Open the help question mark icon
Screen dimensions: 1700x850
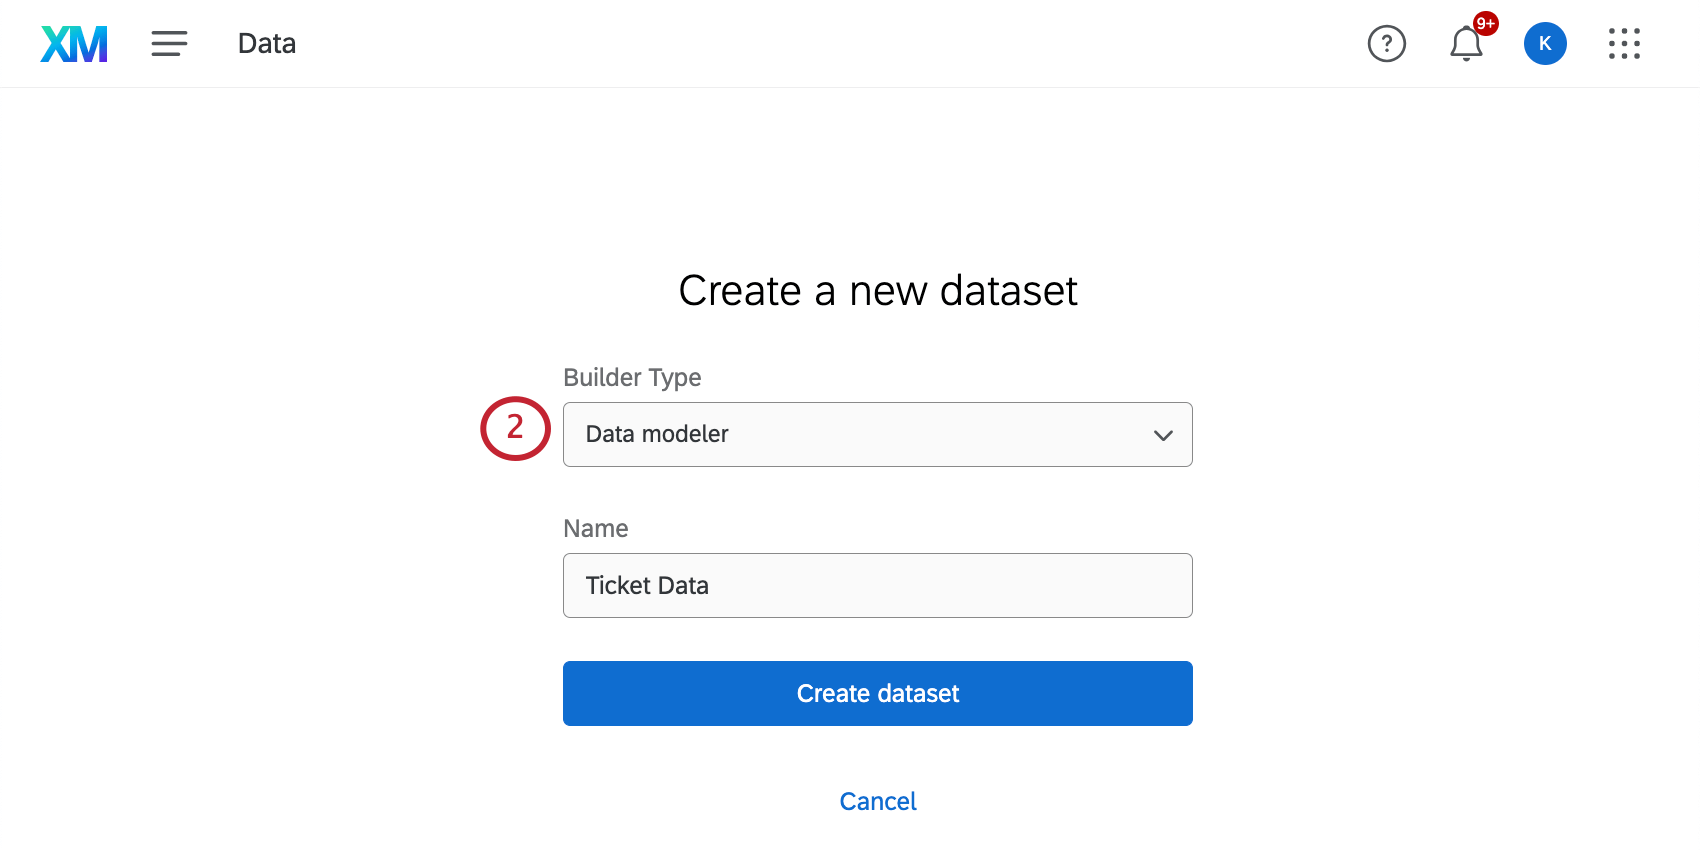1386,44
